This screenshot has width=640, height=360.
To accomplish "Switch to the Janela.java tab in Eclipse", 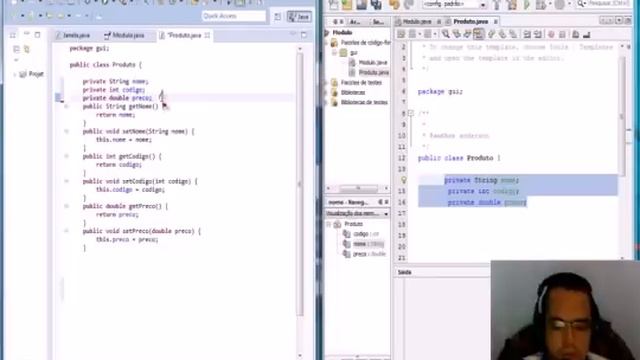I will [73, 36].
